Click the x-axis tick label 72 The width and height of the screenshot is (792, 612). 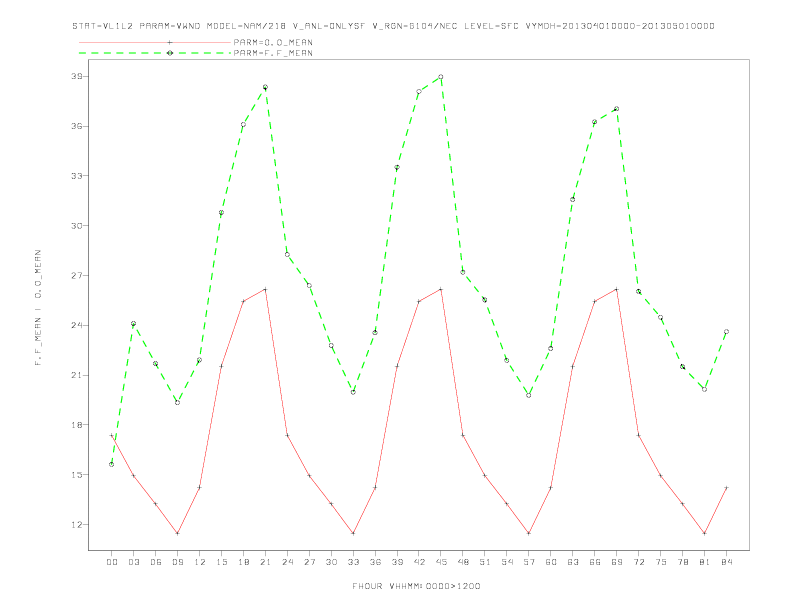pos(639,562)
